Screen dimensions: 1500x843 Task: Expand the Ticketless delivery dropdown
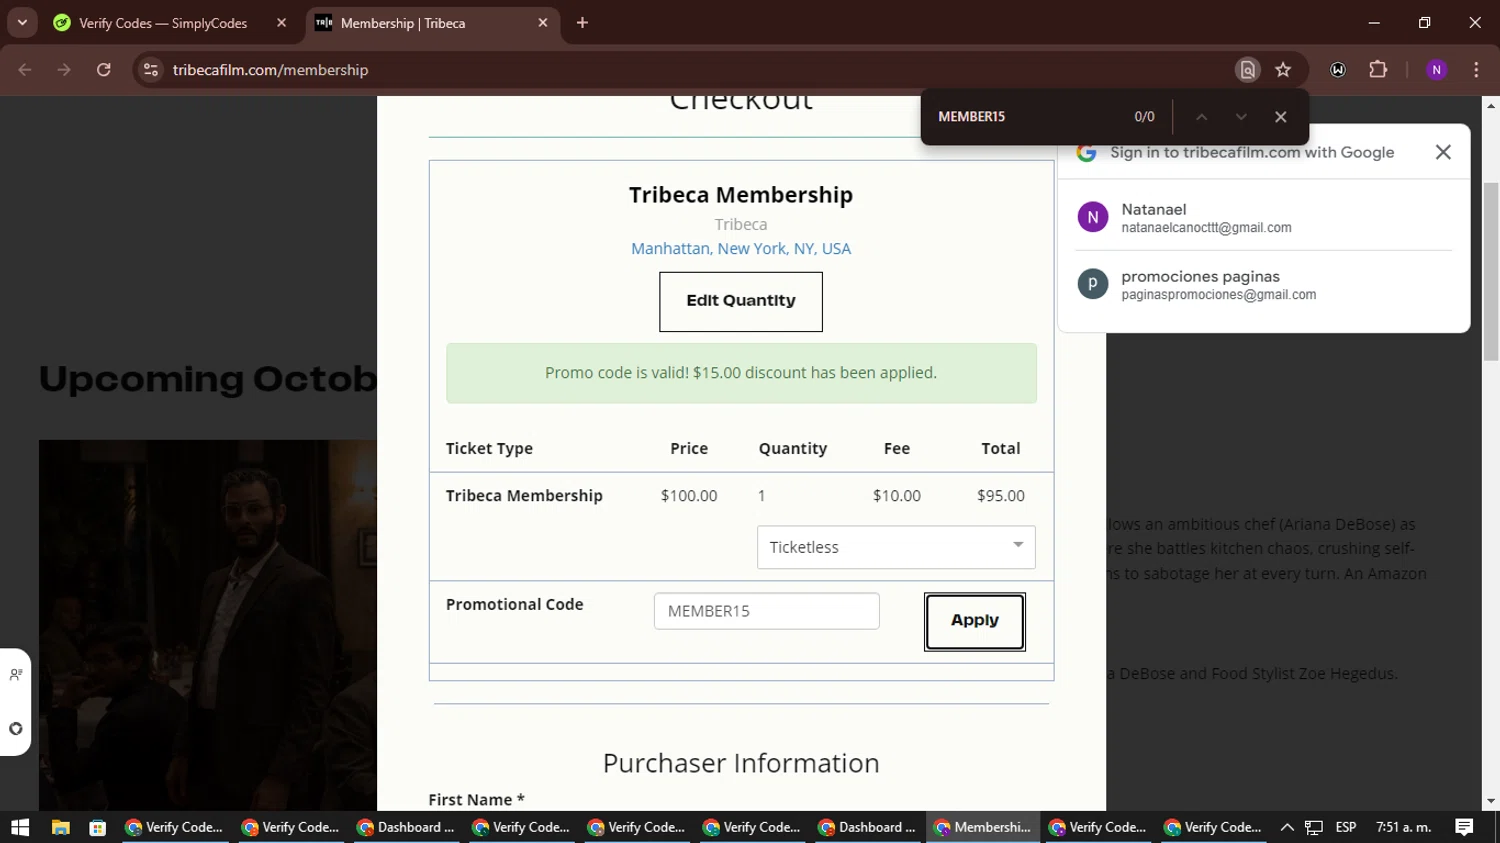tap(896, 547)
